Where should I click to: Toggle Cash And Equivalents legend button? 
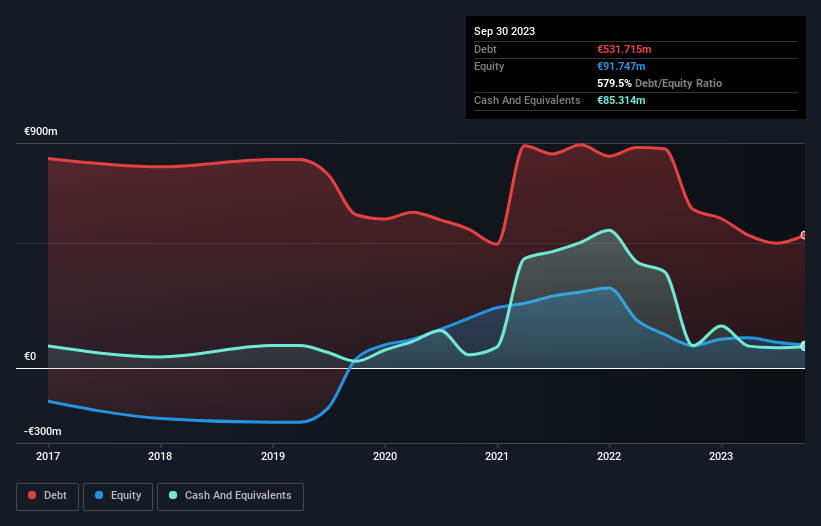pyautogui.click(x=230, y=496)
